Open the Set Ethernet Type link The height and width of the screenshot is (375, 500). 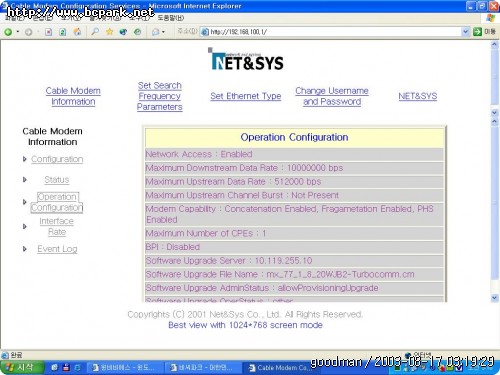pyautogui.click(x=246, y=96)
